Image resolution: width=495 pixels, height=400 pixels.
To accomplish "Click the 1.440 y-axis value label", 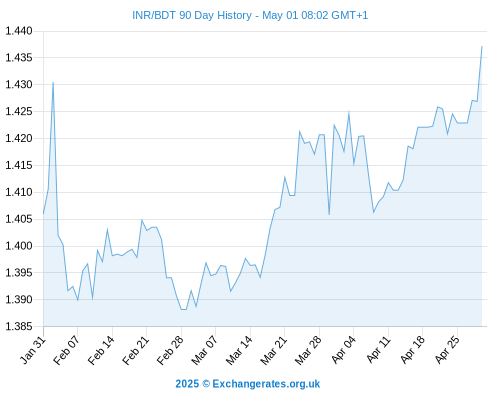I will point(19,31).
